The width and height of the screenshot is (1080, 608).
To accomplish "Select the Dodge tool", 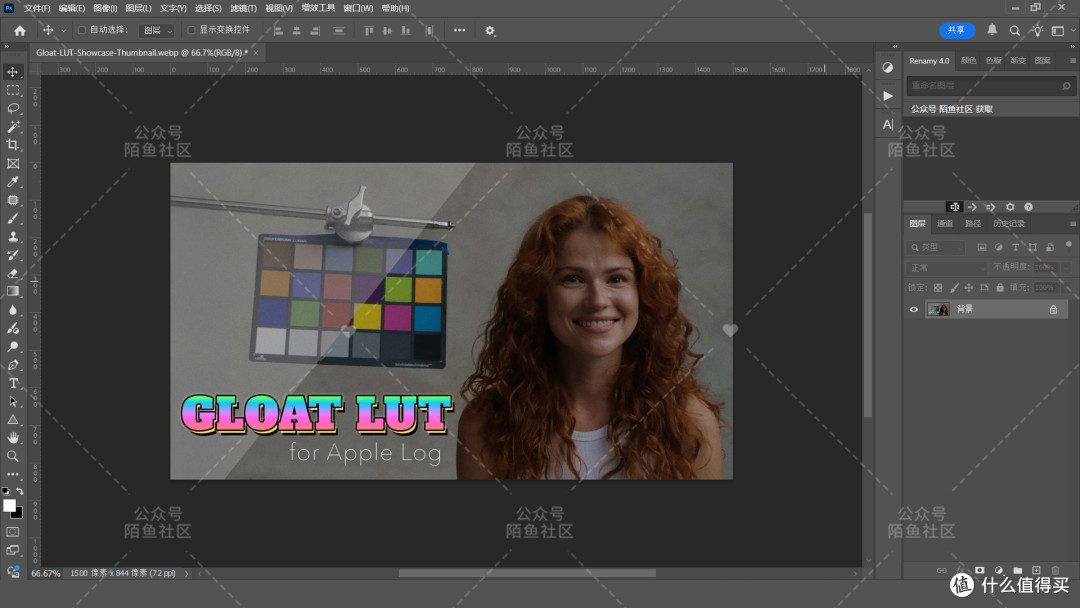I will pyautogui.click(x=13, y=346).
